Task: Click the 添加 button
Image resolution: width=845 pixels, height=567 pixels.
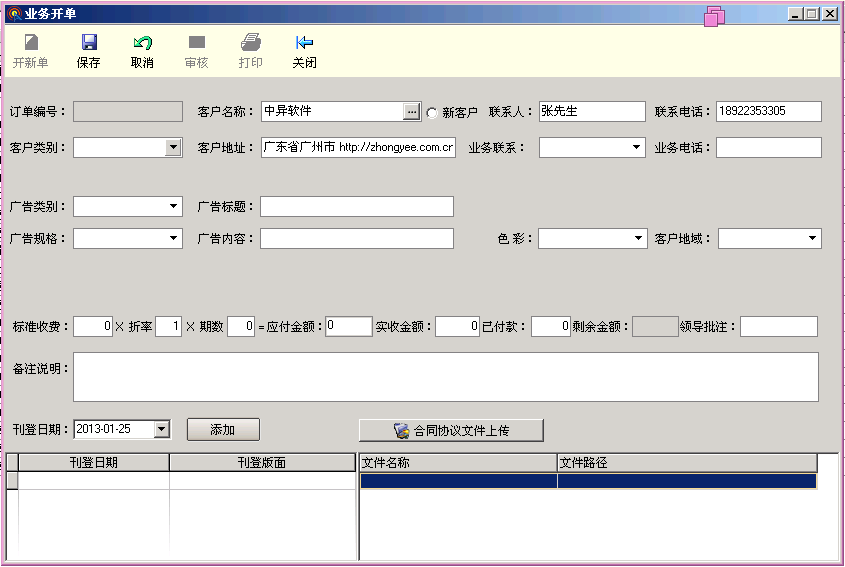Action: pos(223,429)
